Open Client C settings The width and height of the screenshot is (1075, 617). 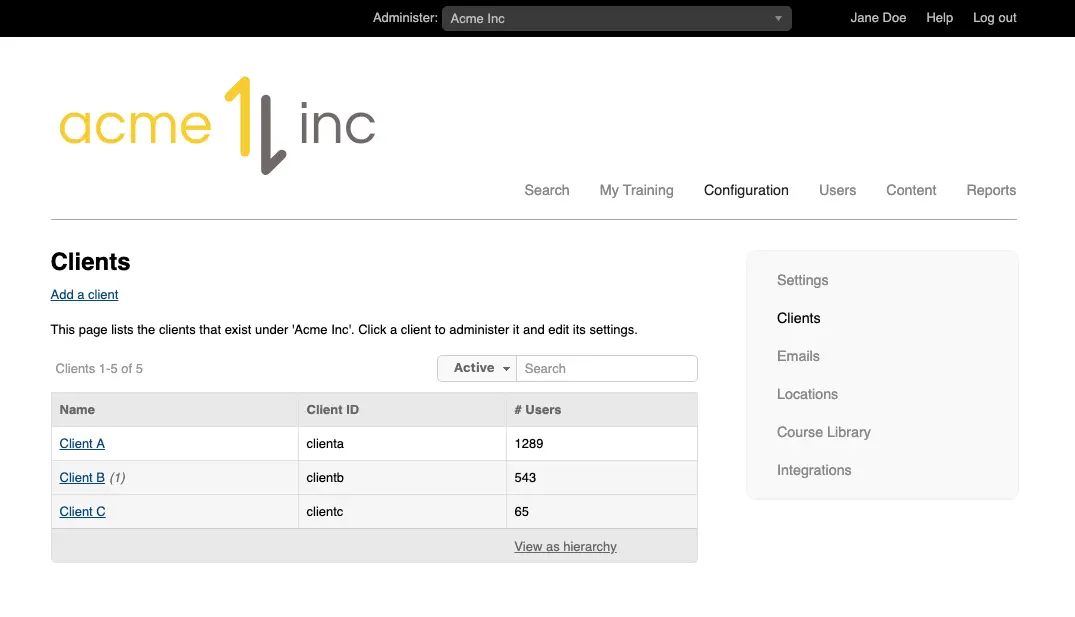click(82, 511)
